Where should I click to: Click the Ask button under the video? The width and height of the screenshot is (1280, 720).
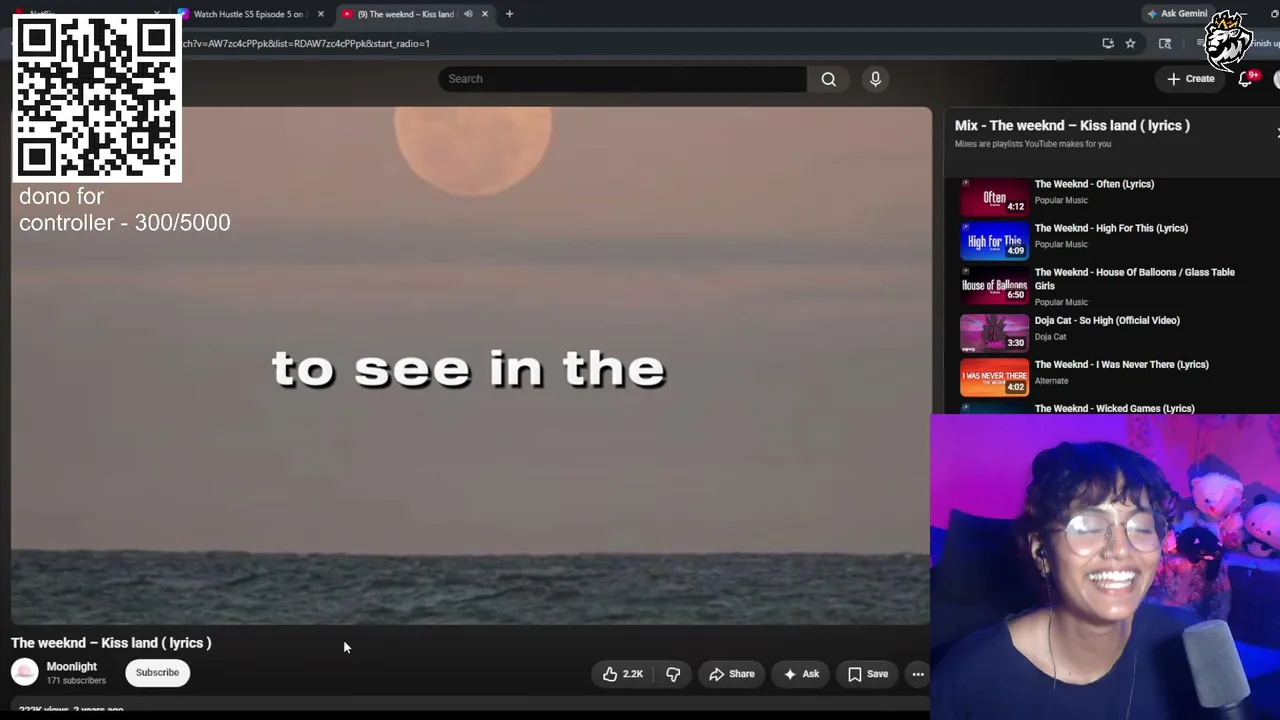pyautogui.click(x=801, y=674)
